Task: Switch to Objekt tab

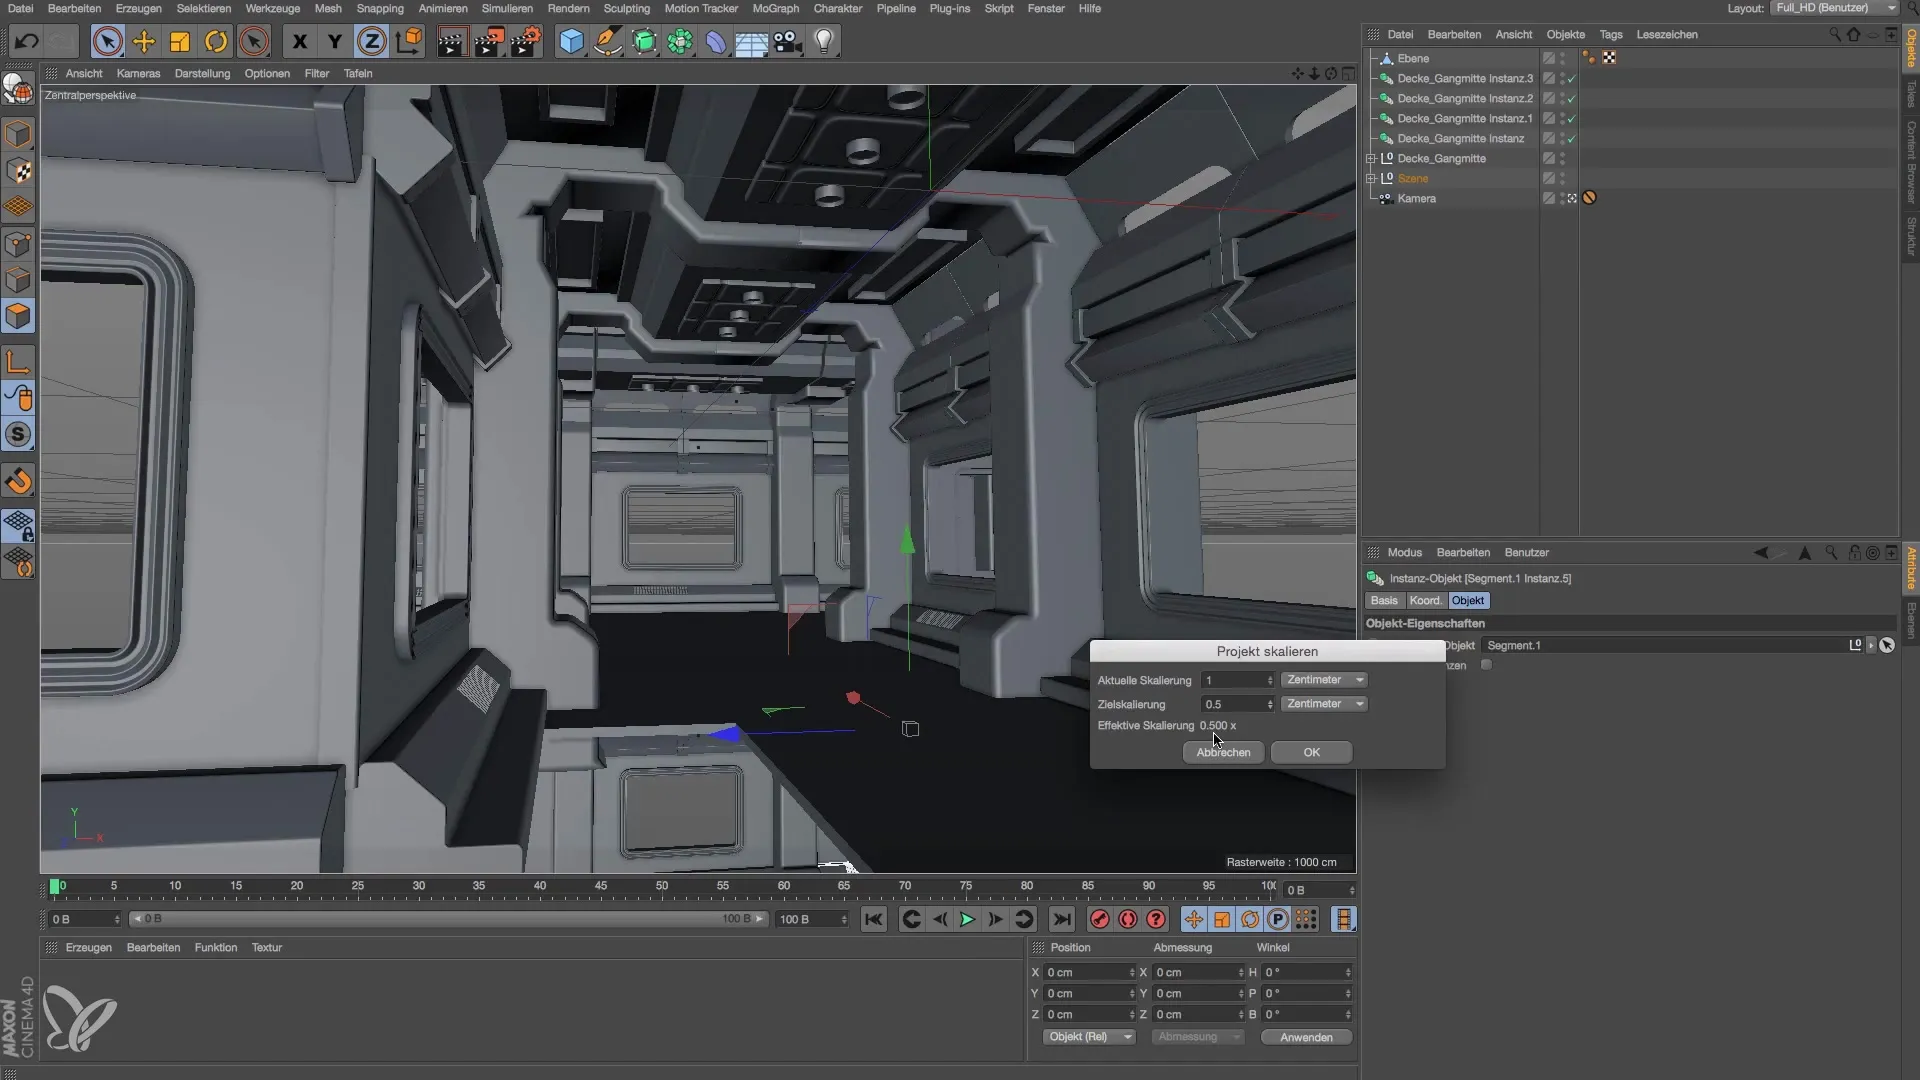Action: (1468, 600)
